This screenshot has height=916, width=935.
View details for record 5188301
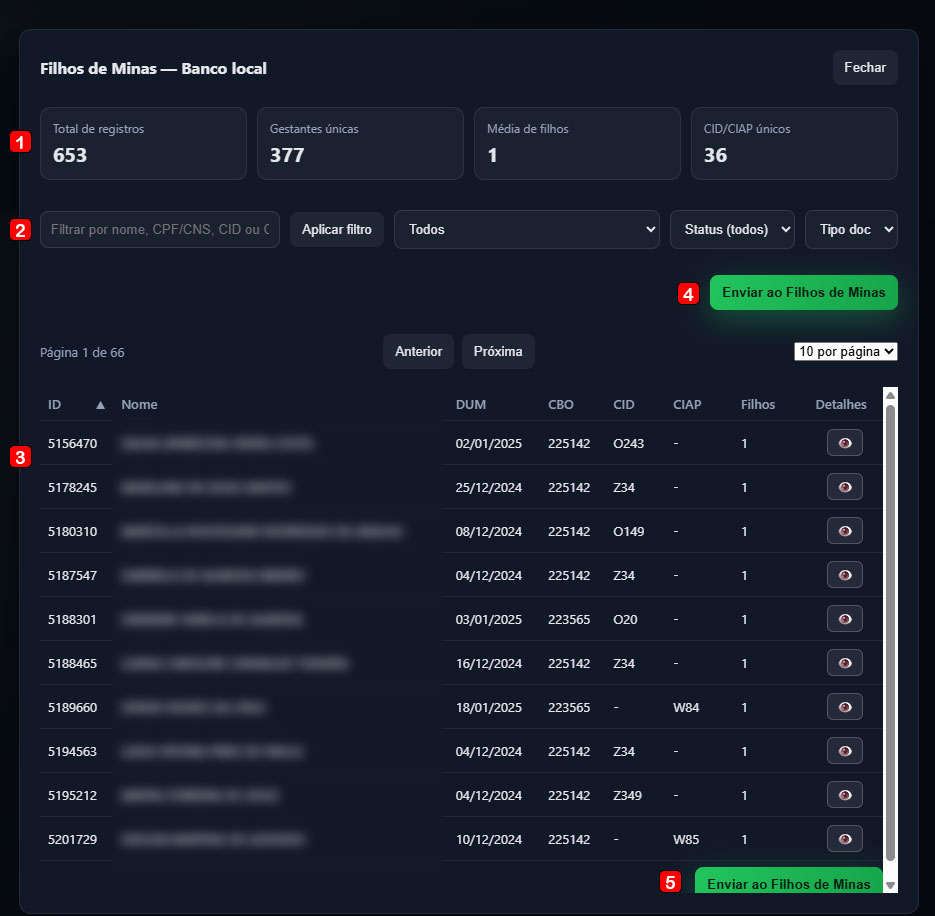(x=844, y=619)
